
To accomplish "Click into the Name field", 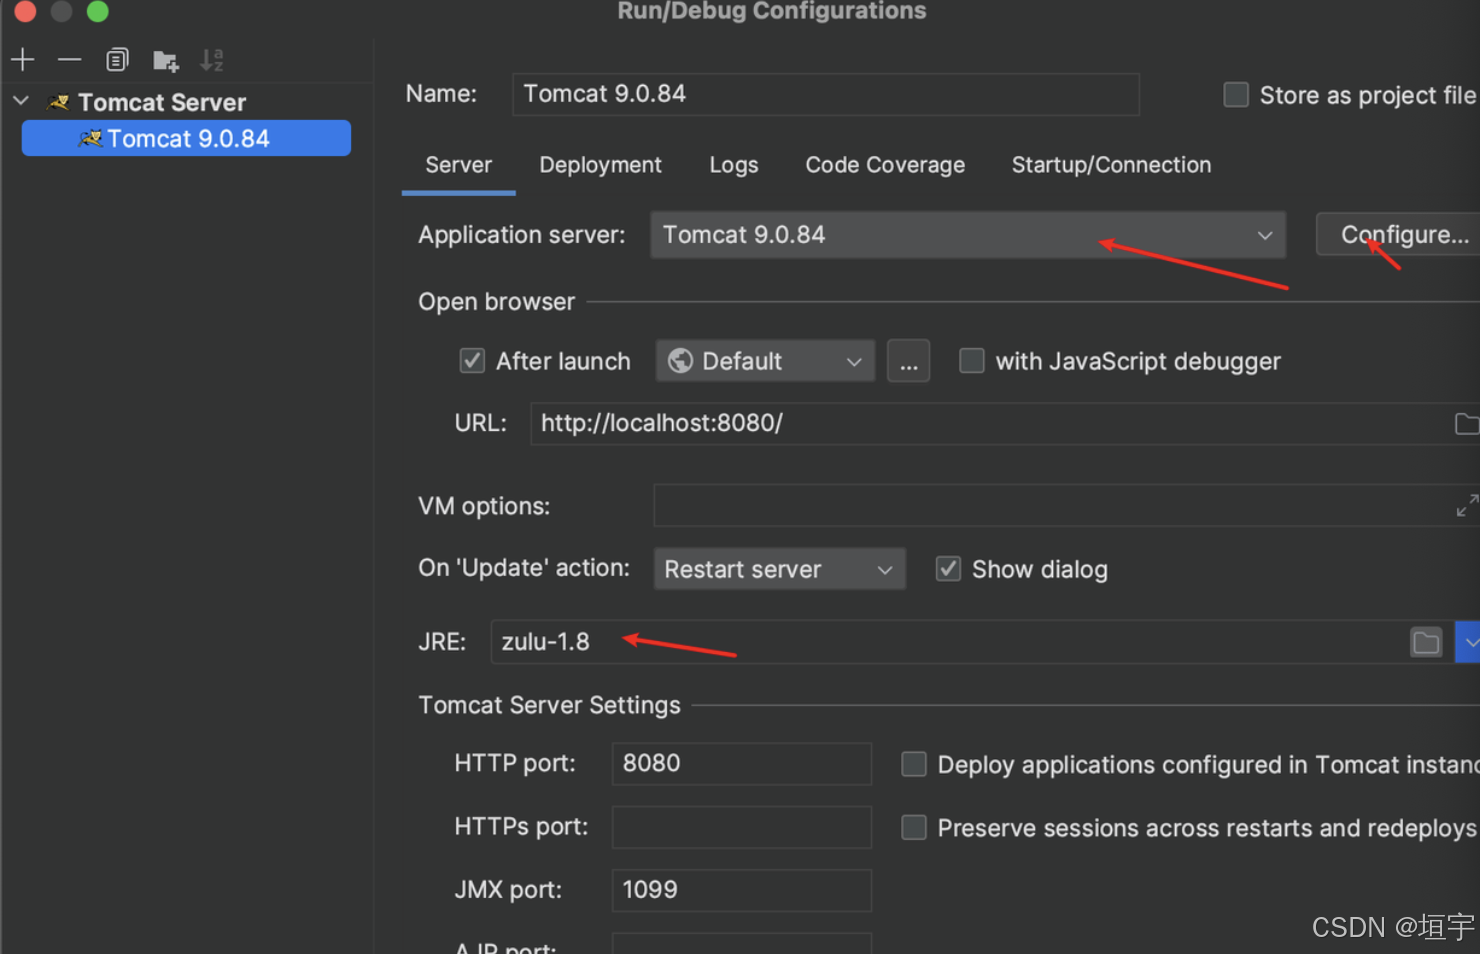I will click(826, 94).
